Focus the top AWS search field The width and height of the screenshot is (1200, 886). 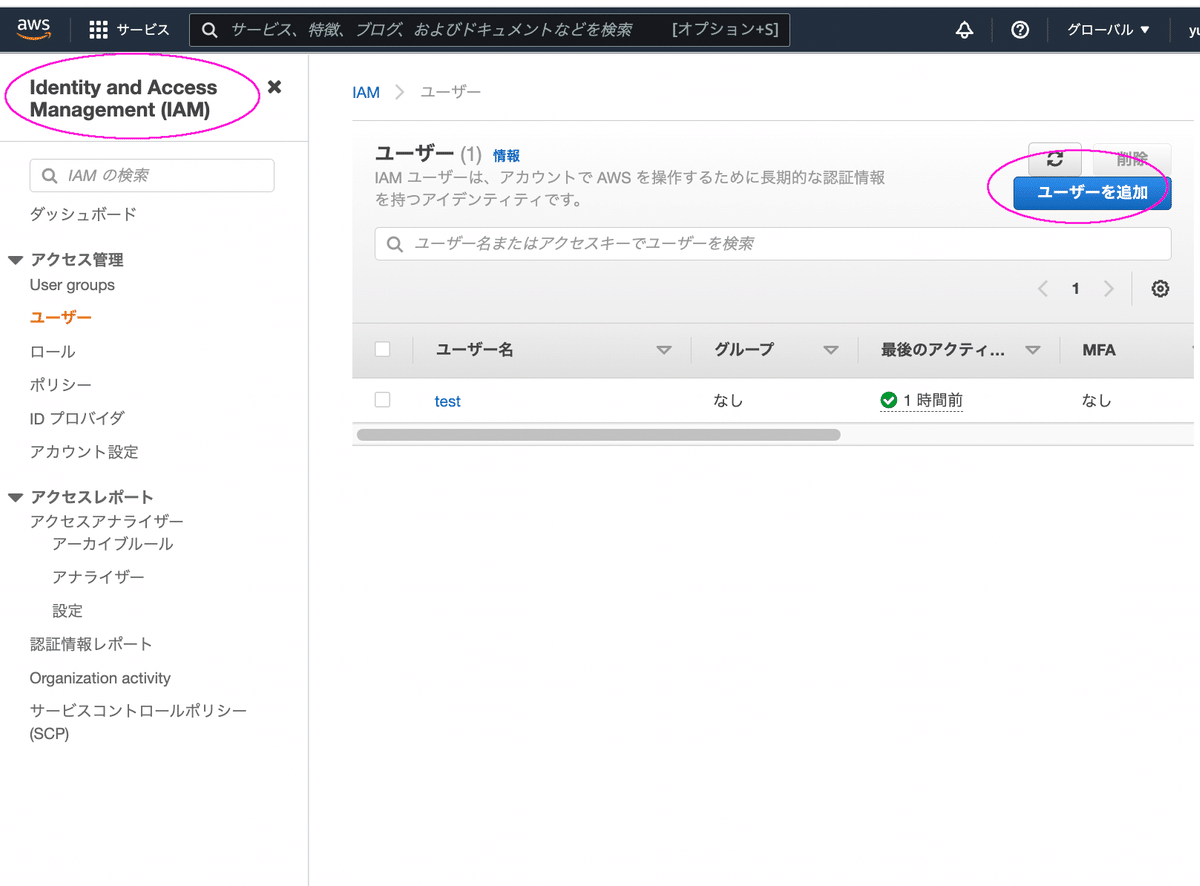click(x=490, y=30)
